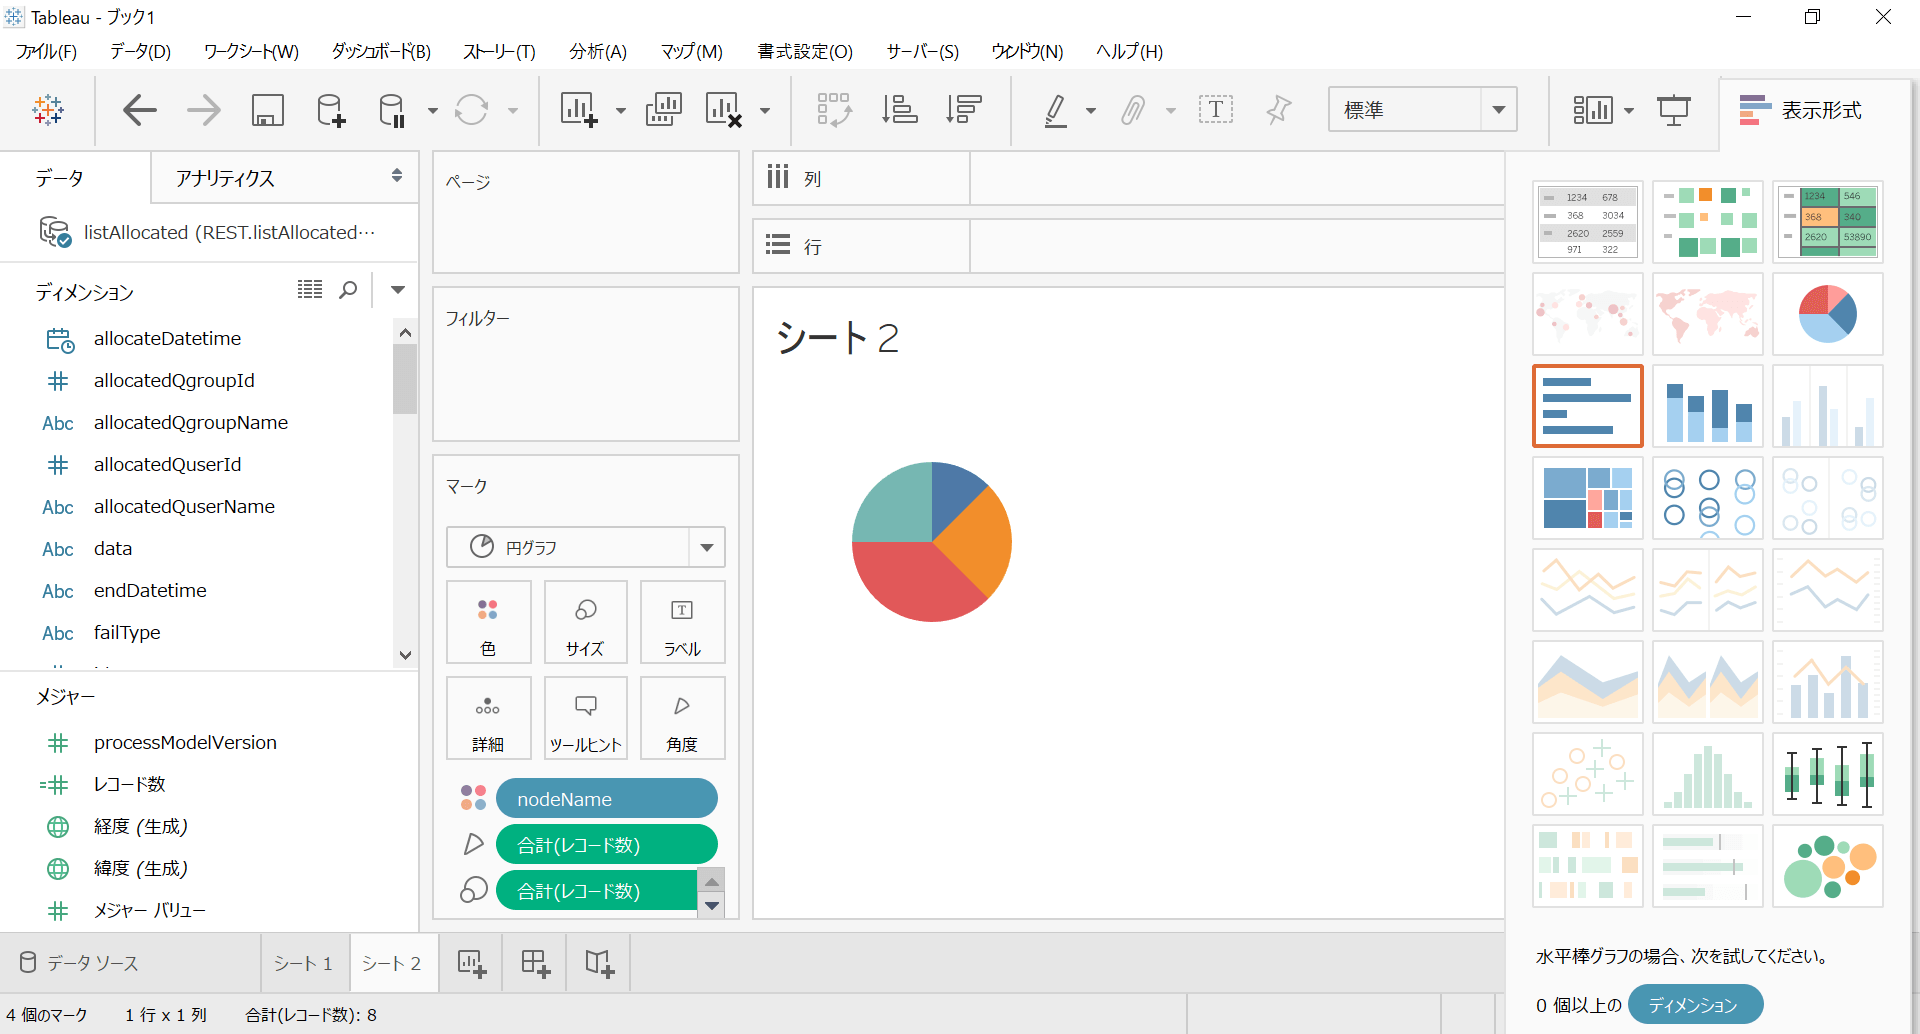Add a new dashboard tab at the bottom
1920x1034 pixels.
click(x=535, y=964)
